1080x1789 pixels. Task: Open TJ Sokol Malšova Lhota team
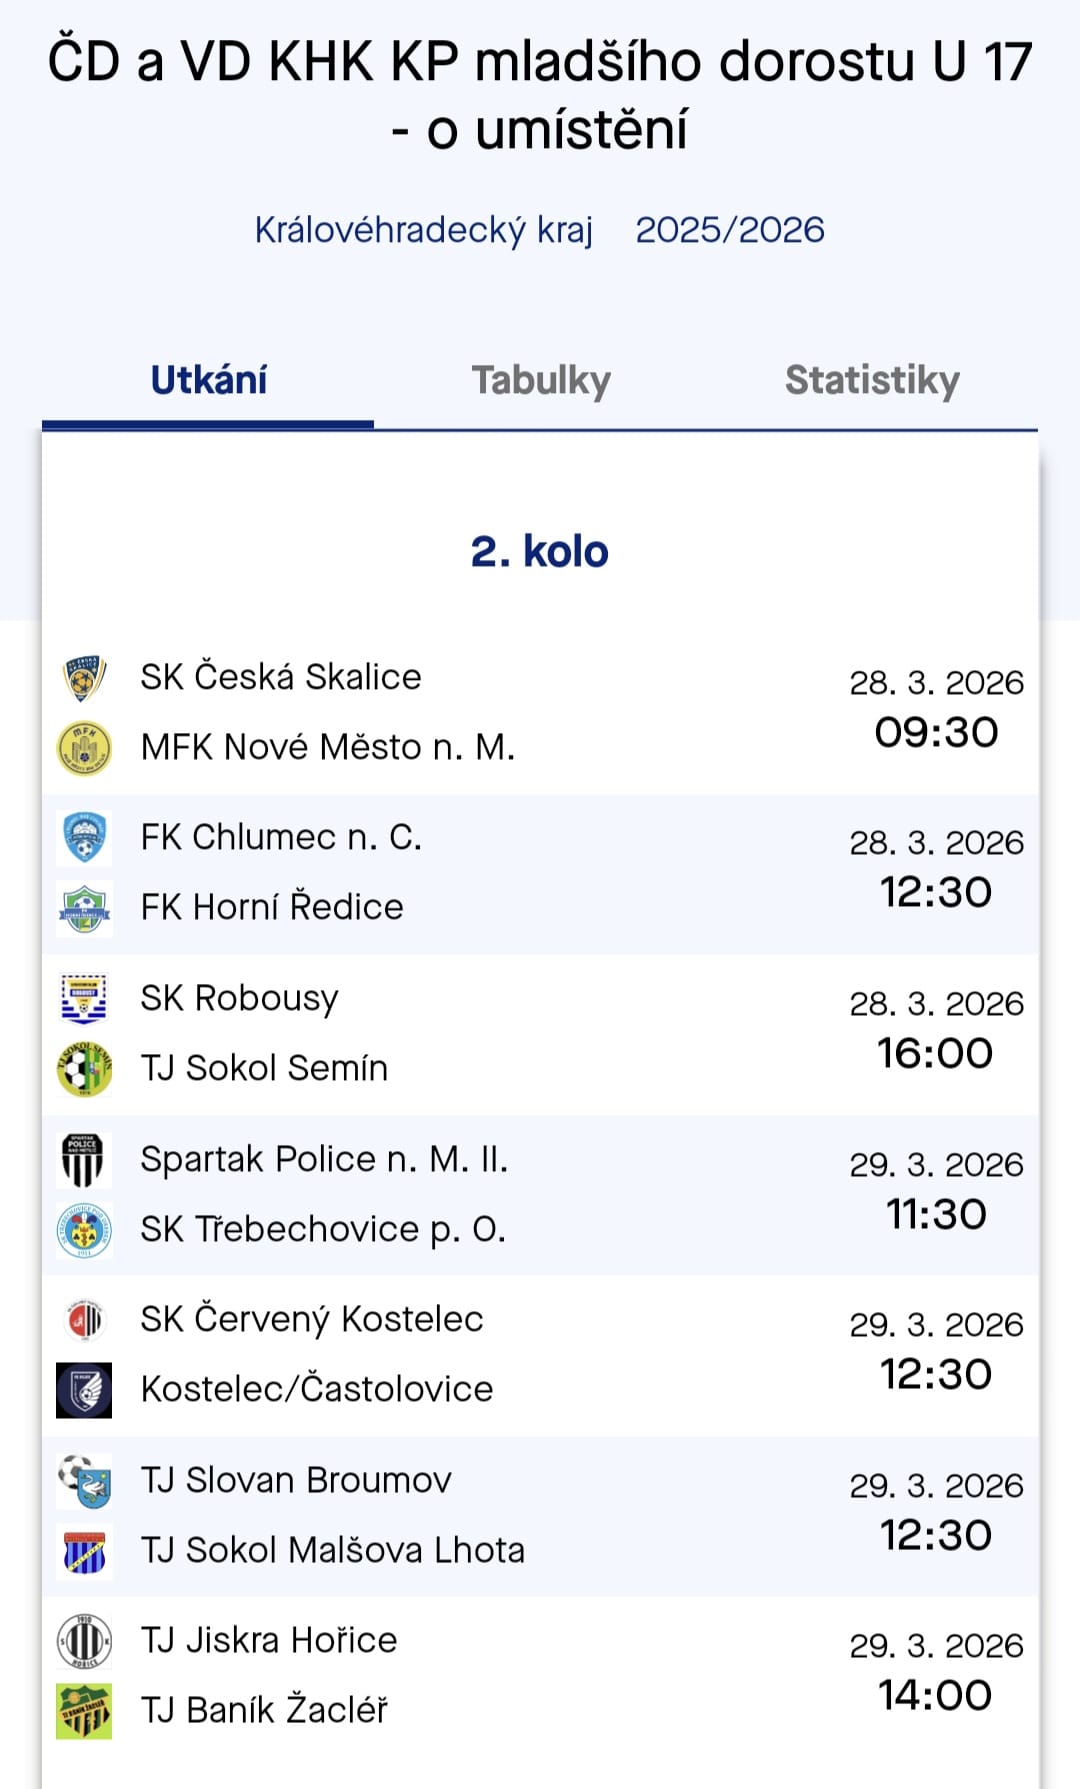click(x=333, y=1551)
